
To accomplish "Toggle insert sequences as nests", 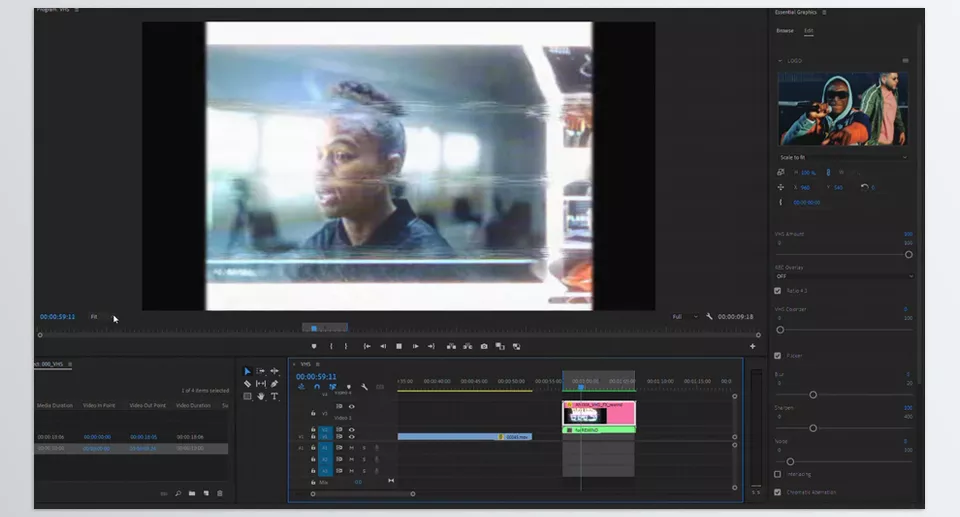I will coord(301,387).
